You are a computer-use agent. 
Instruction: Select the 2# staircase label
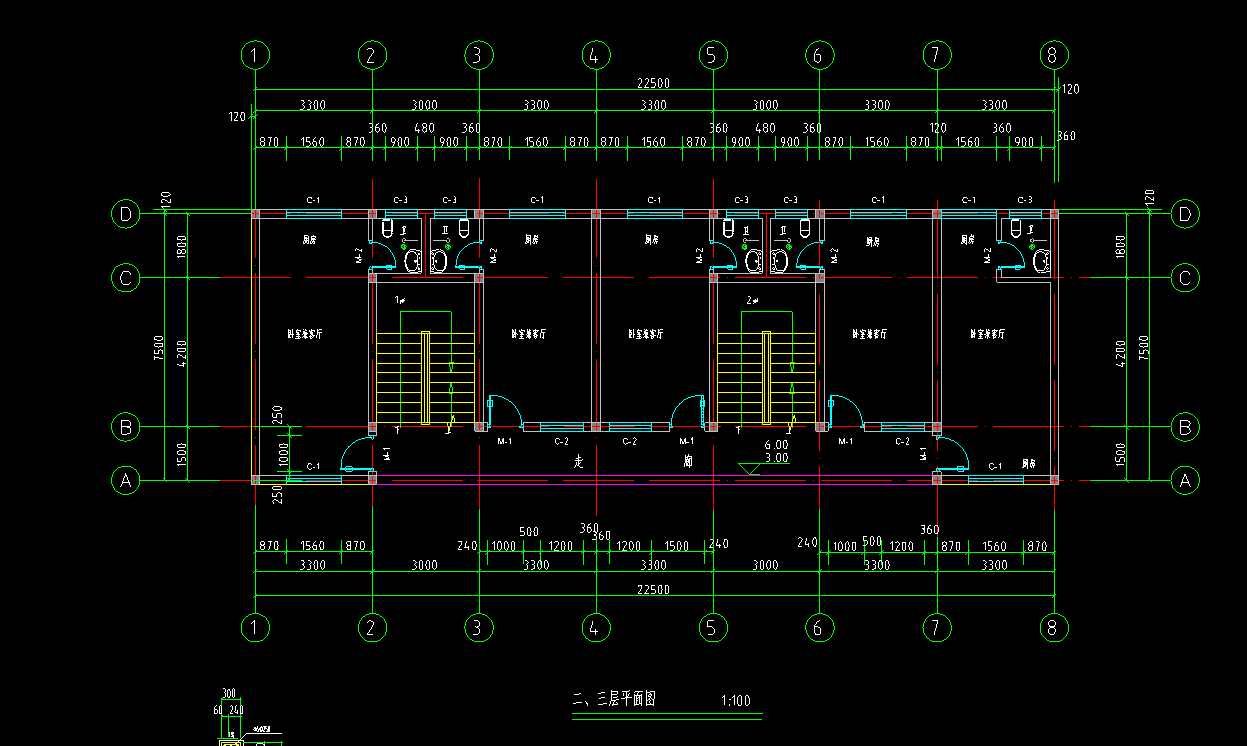click(753, 300)
